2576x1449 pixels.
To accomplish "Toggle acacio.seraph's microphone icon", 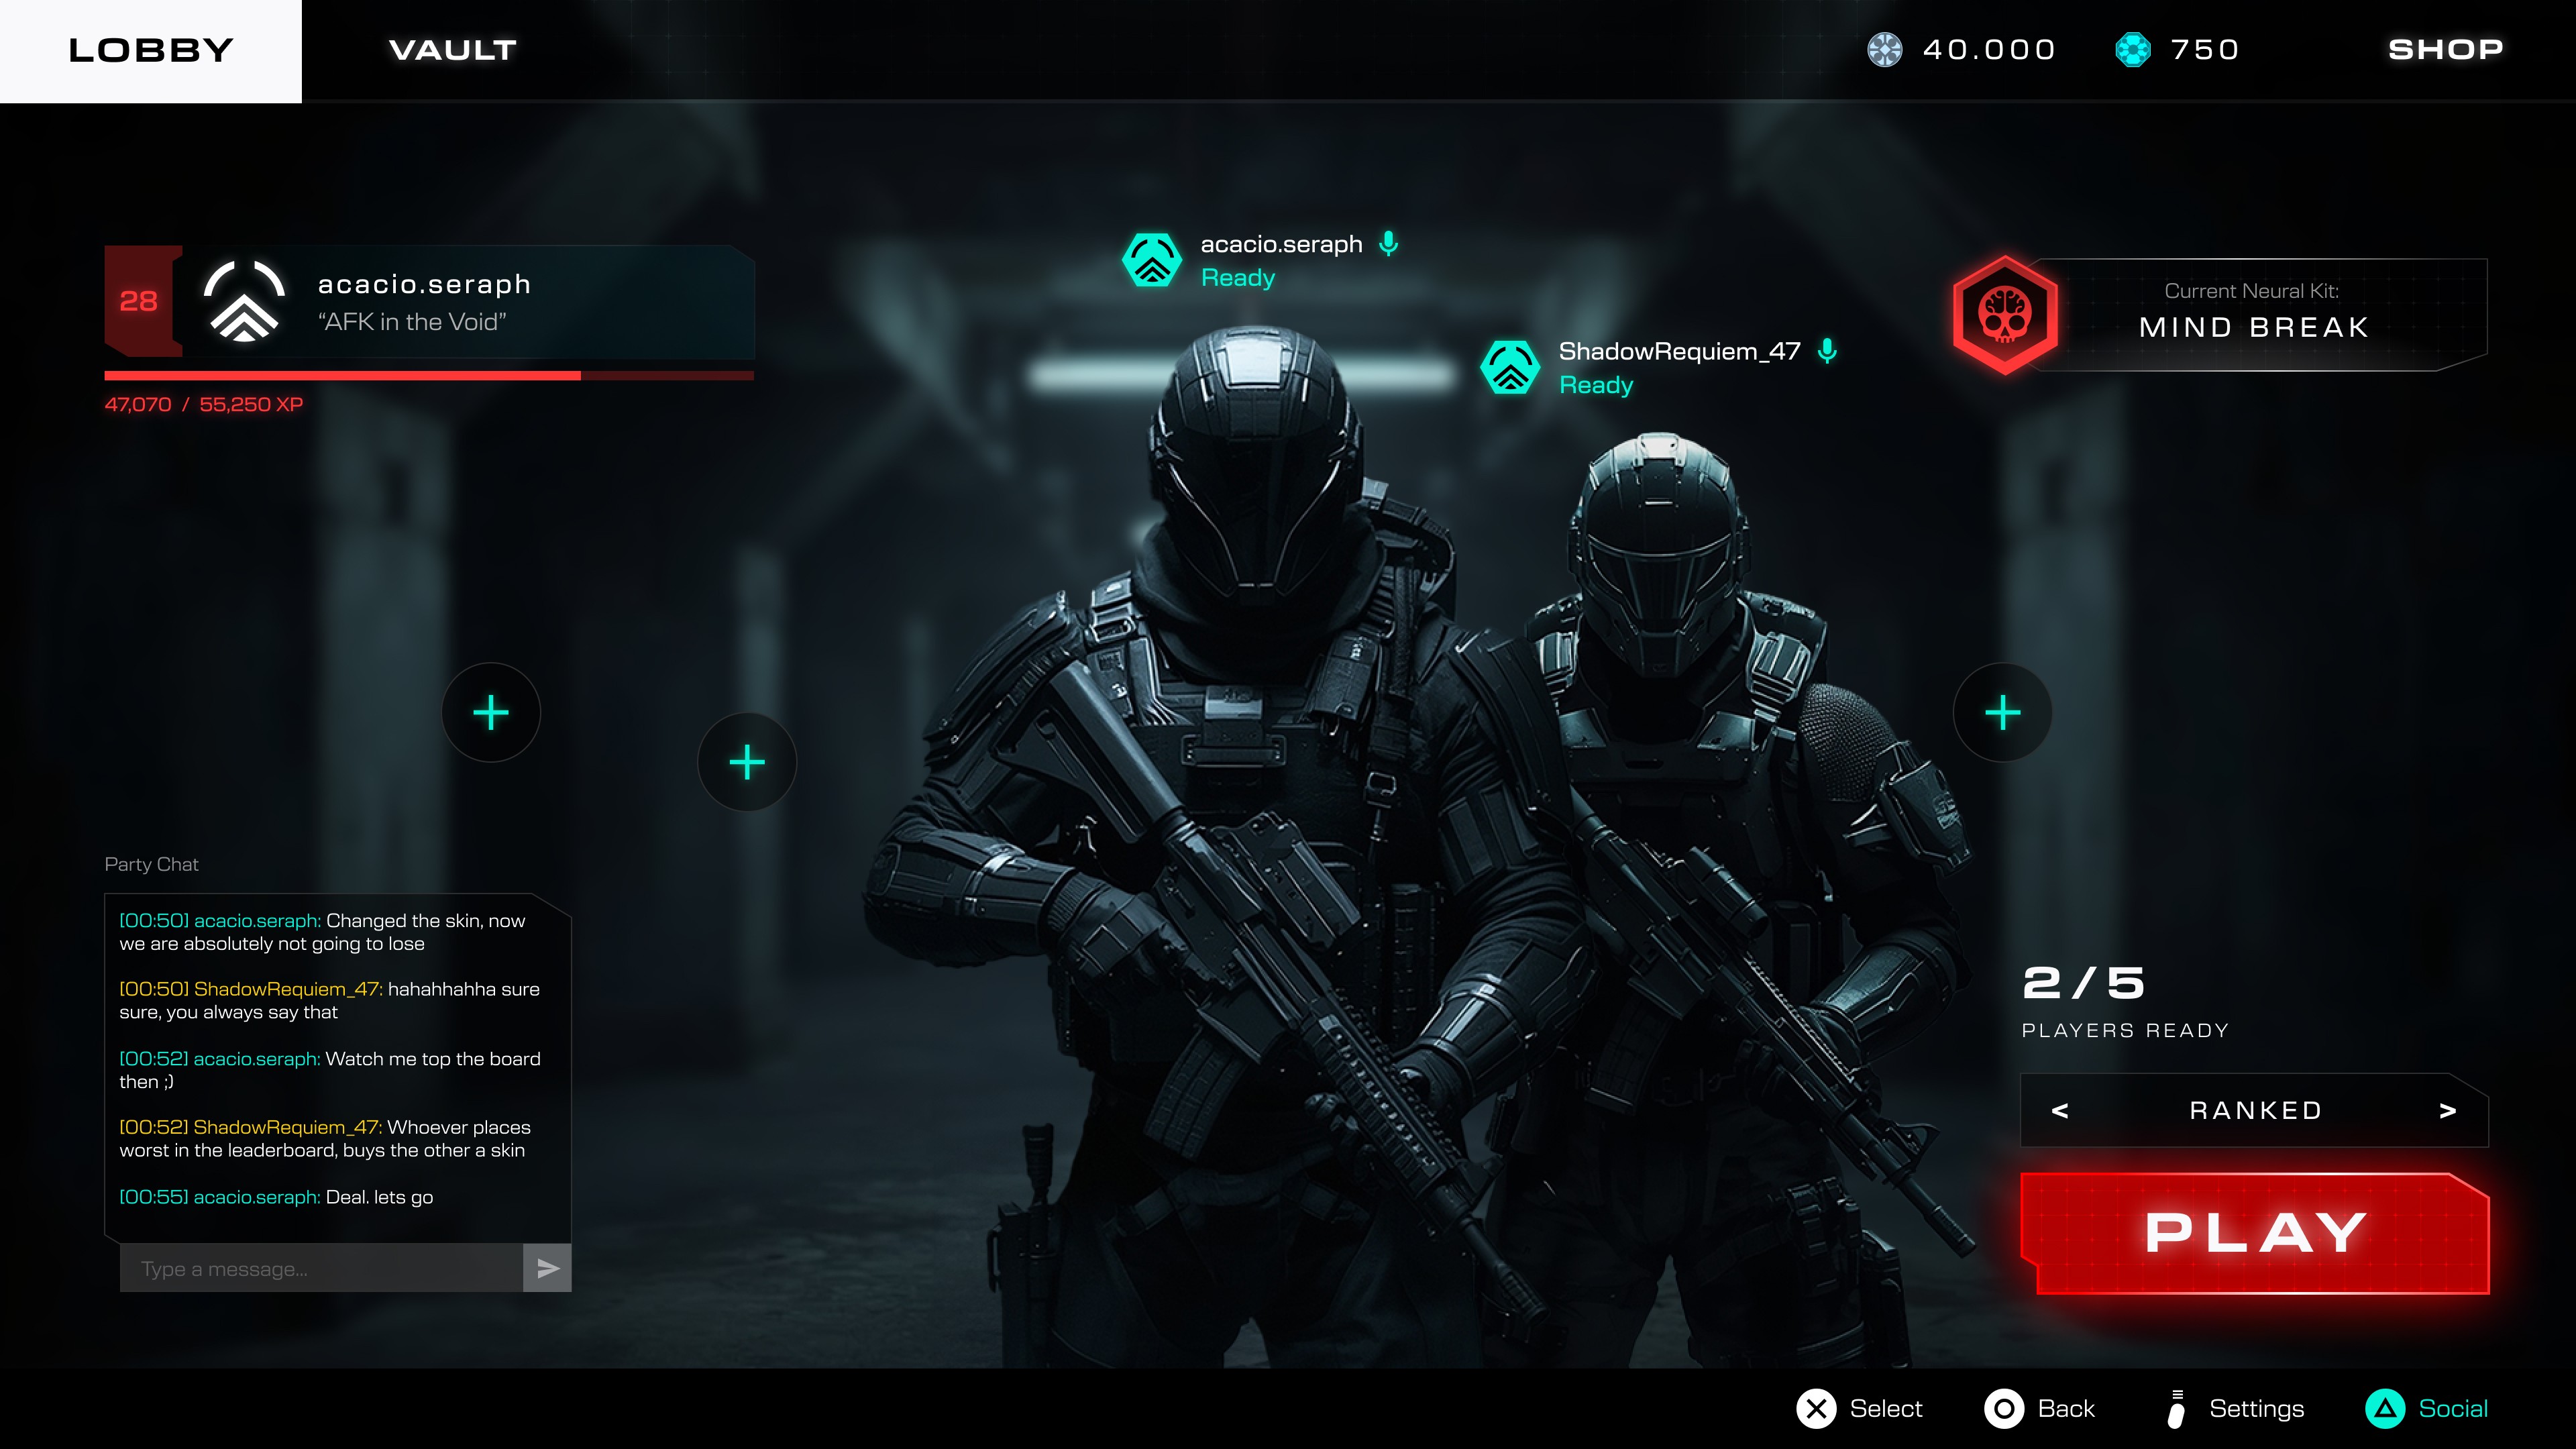I will tap(1388, 243).
